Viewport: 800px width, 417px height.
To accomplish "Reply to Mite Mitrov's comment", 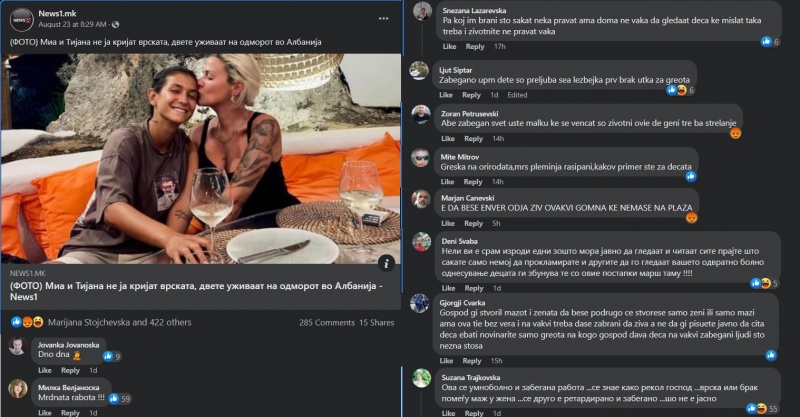I will 472,182.
